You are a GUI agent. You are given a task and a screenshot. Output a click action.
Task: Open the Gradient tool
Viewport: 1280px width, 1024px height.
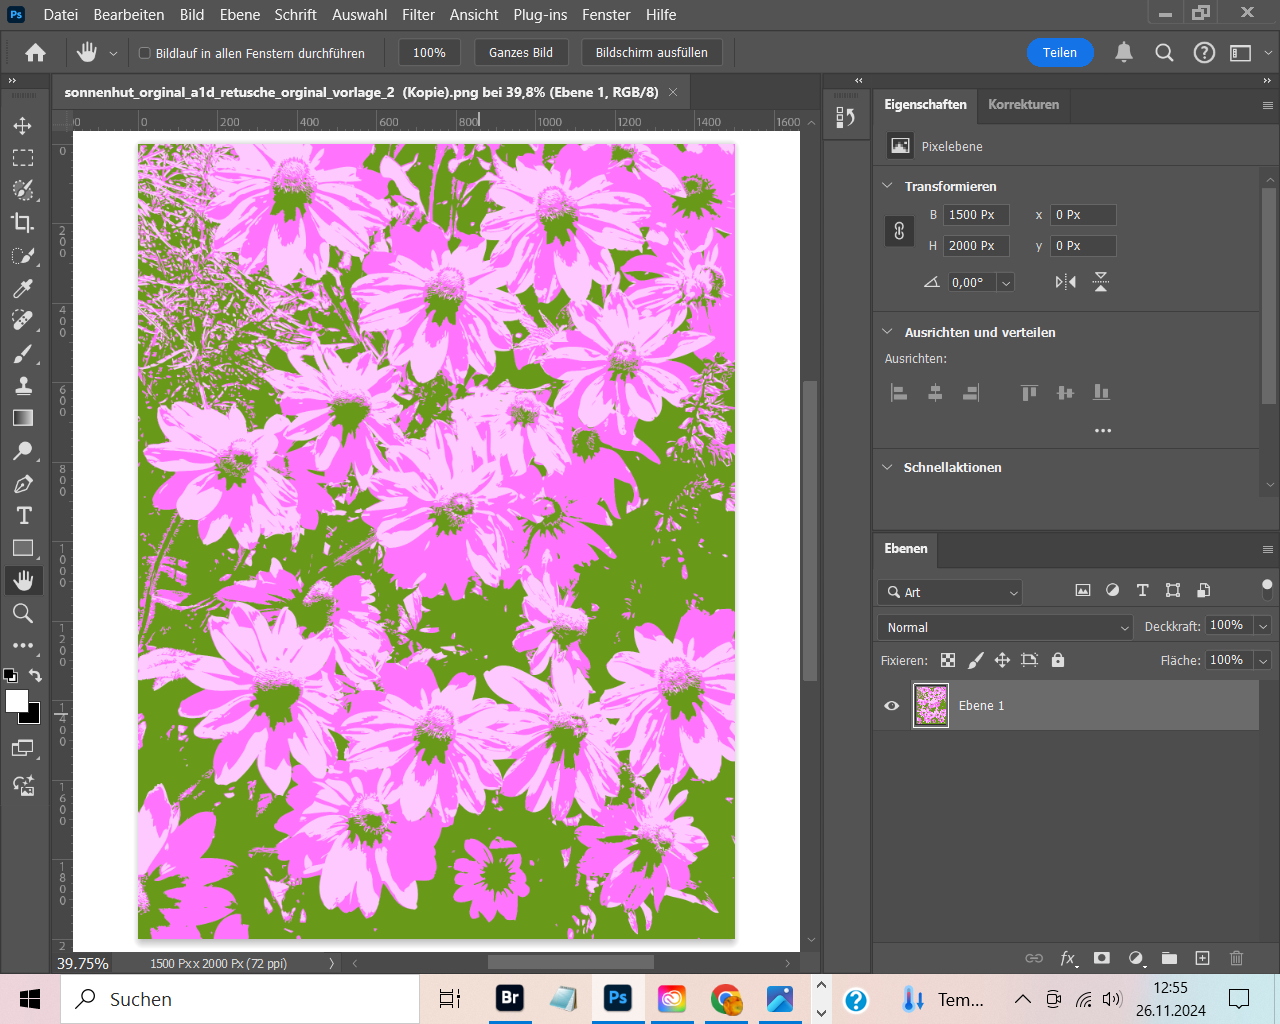pyautogui.click(x=23, y=418)
